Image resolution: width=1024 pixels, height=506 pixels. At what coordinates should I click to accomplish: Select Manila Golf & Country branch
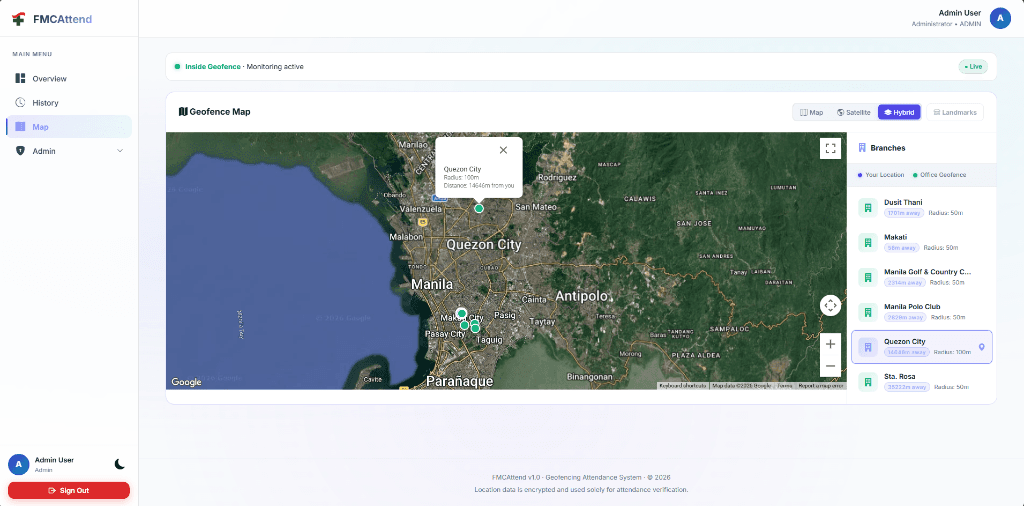click(921, 276)
